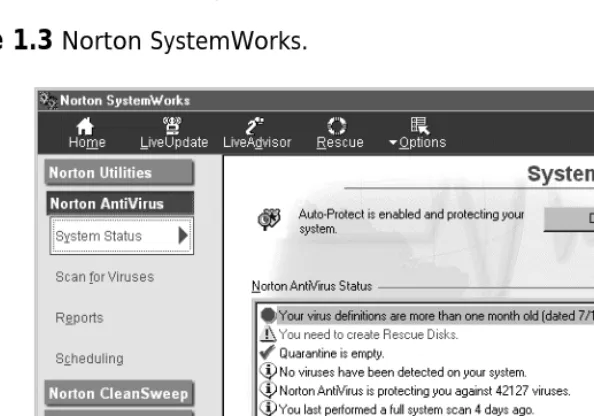
Task: Open Scan for Viruses
Action: click(x=105, y=277)
